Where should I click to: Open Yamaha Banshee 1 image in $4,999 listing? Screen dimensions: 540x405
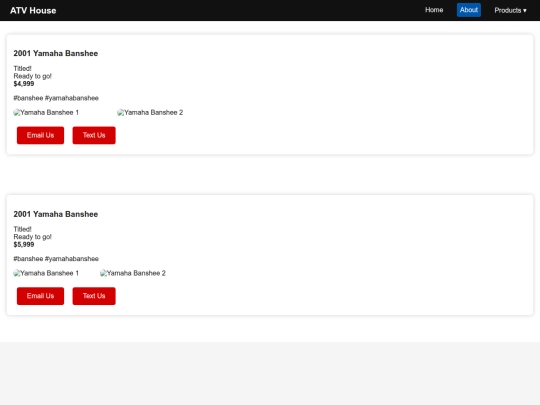coord(46,113)
